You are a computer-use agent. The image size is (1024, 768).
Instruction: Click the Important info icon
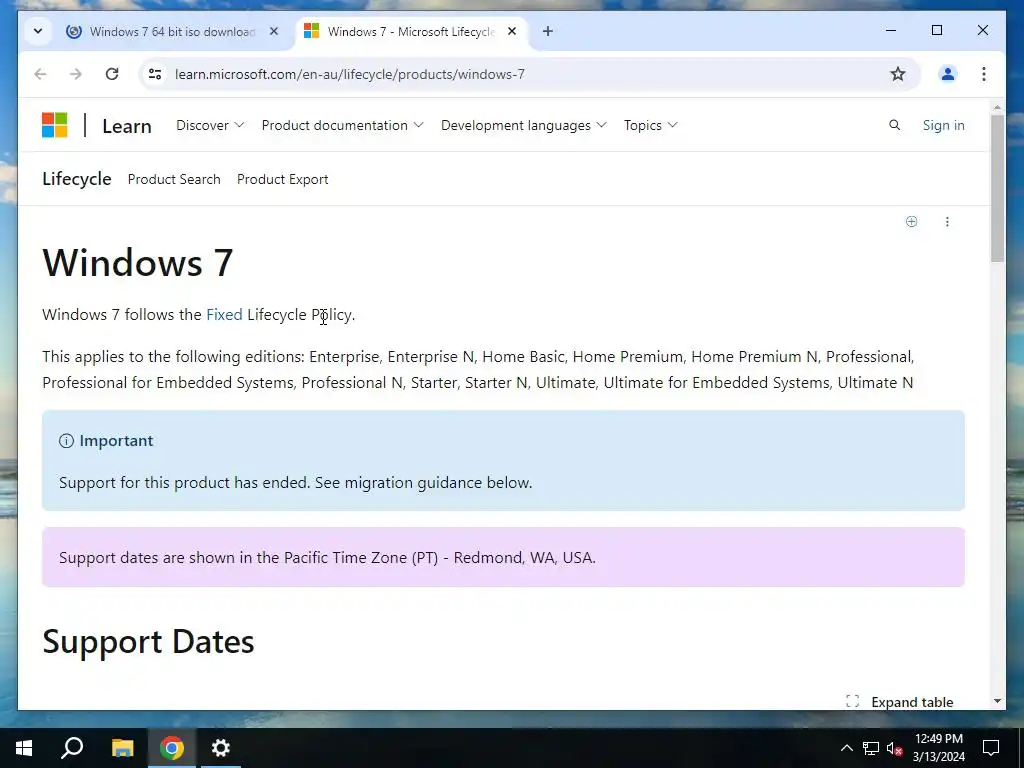[66, 441]
